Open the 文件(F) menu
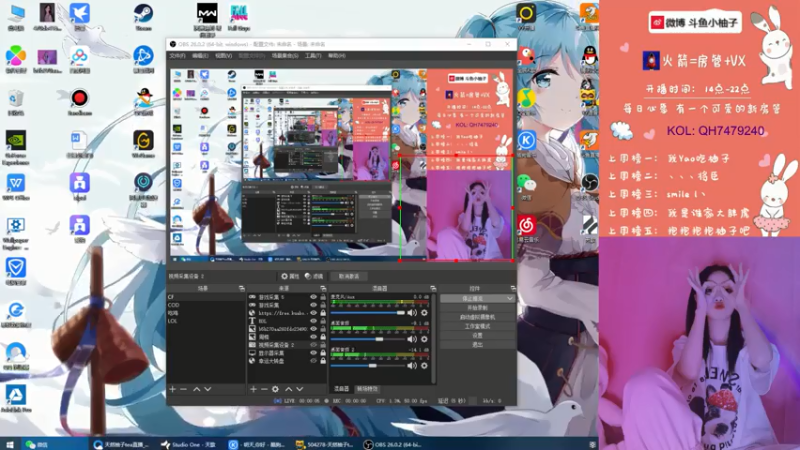Viewport: 800px width, 450px height. point(177,56)
